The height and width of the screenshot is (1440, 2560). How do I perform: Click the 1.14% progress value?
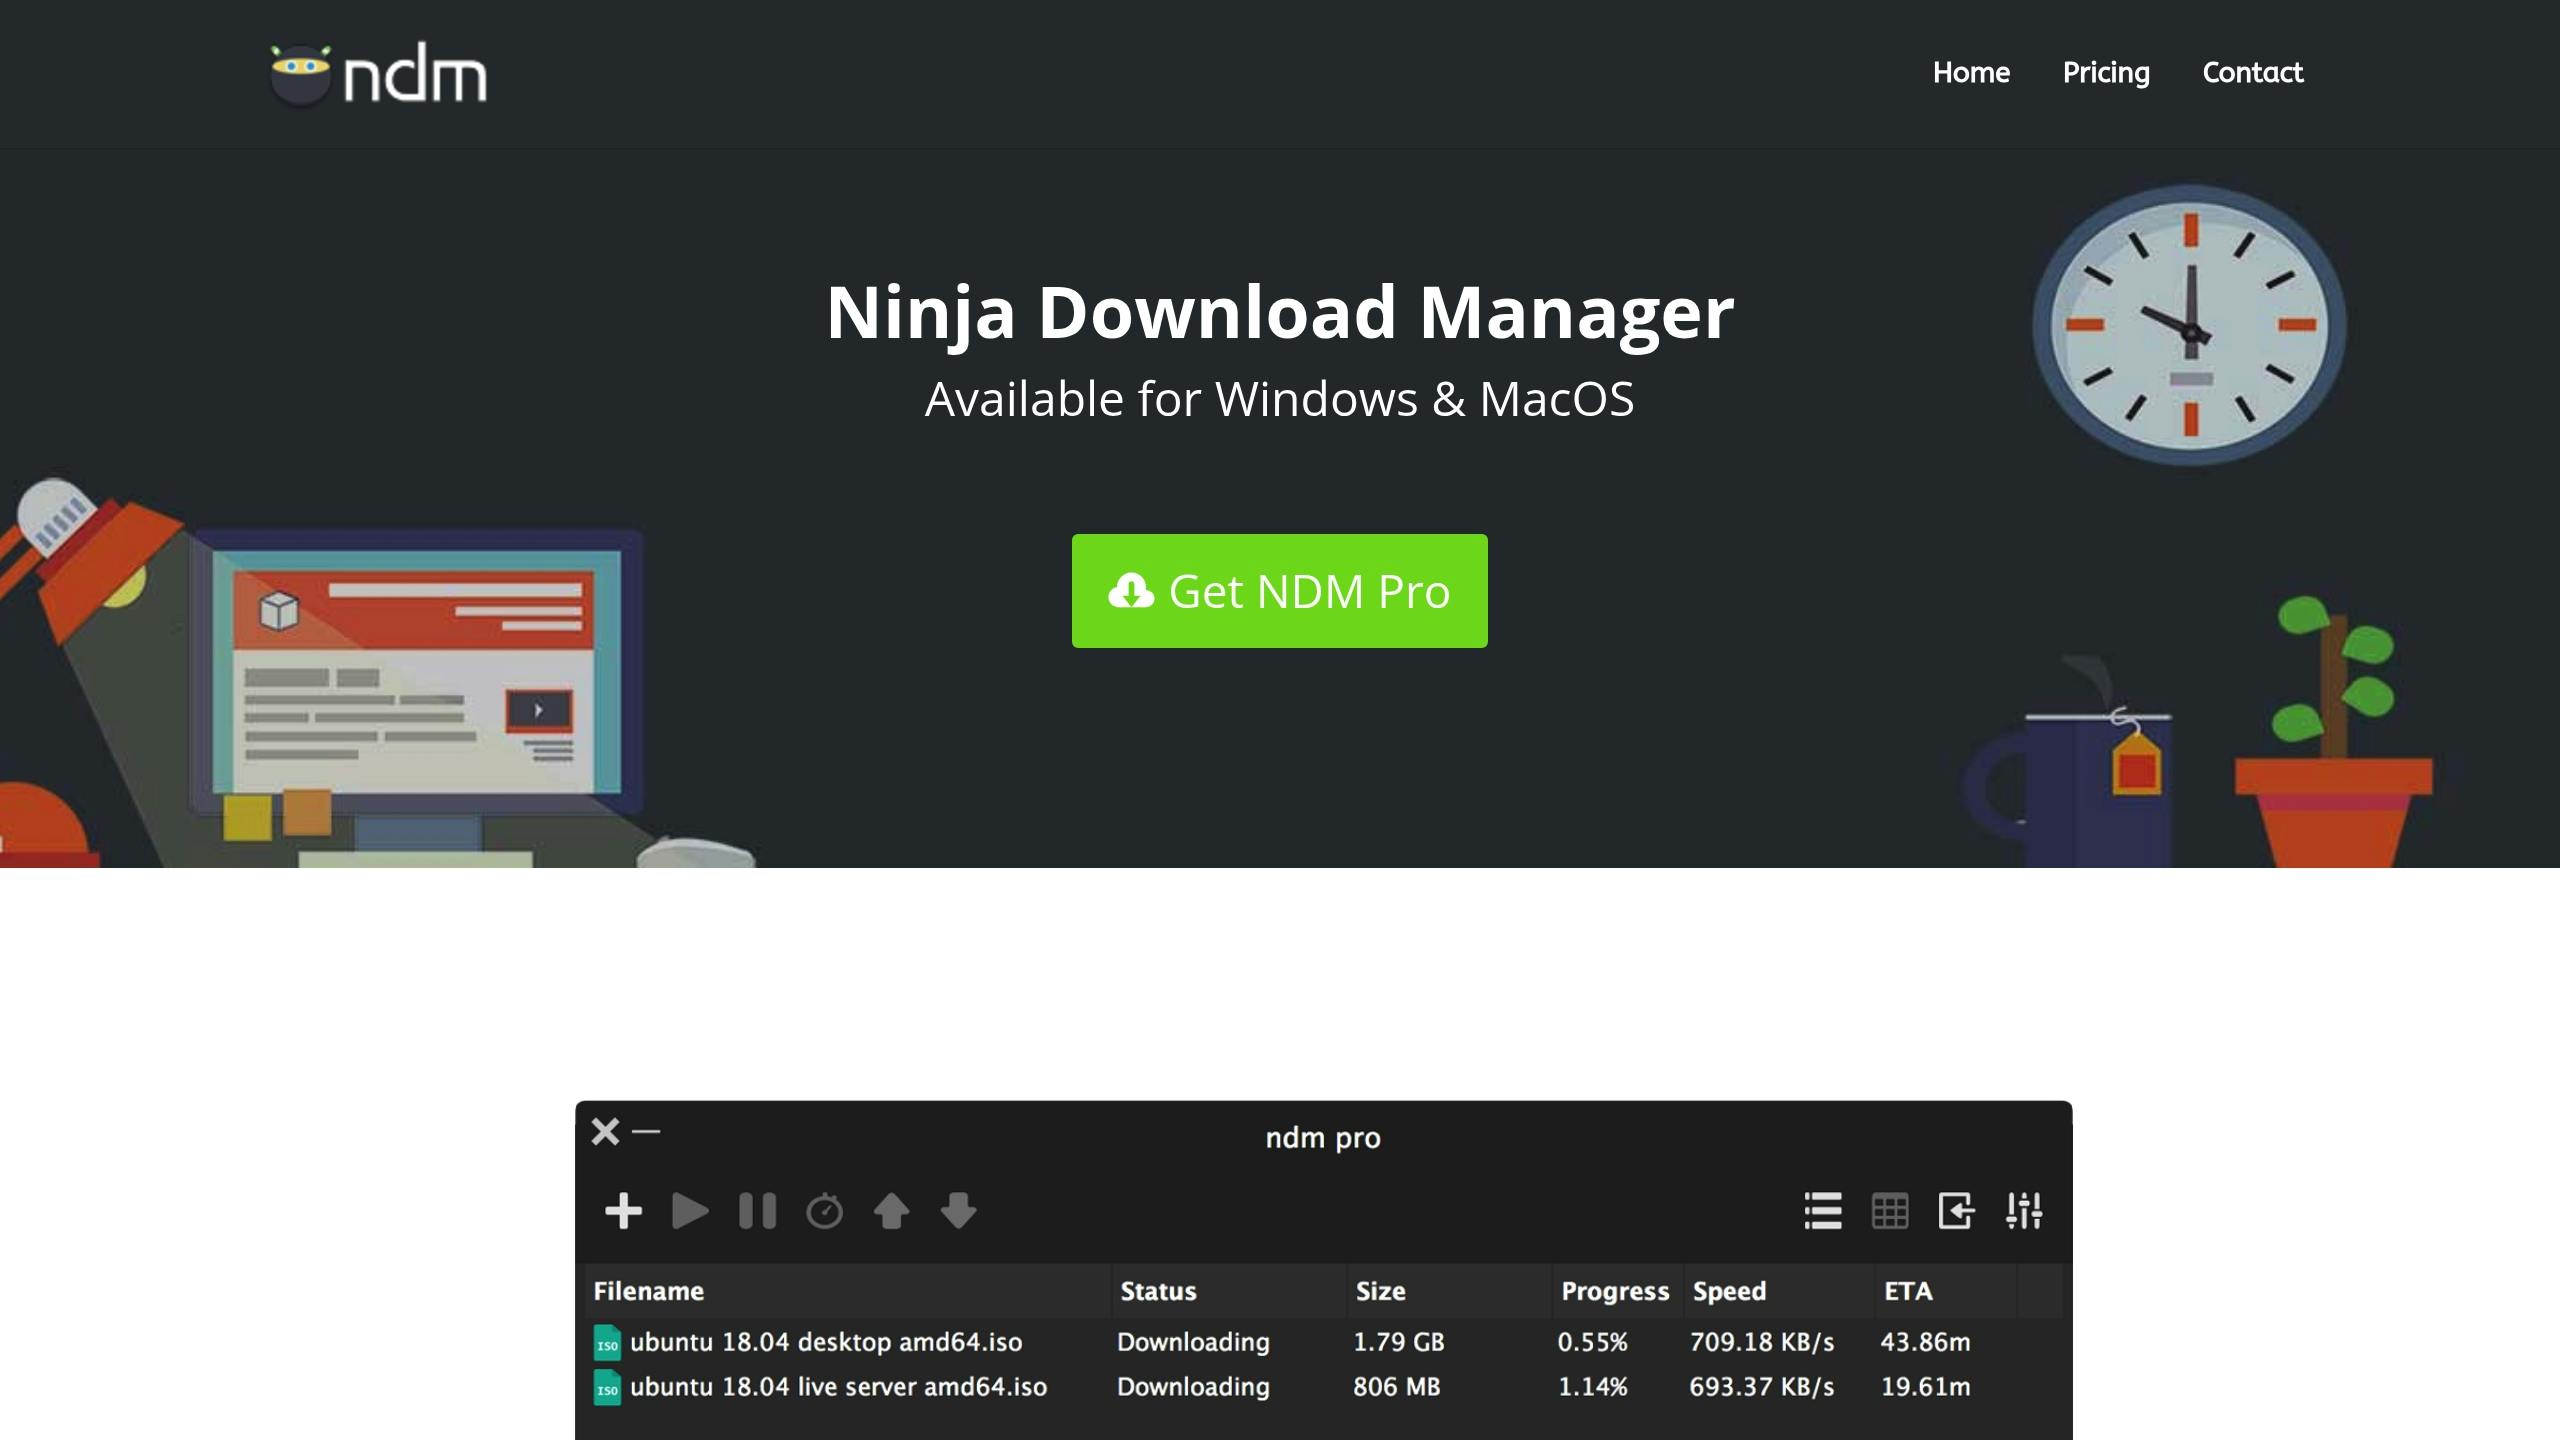(1592, 1387)
